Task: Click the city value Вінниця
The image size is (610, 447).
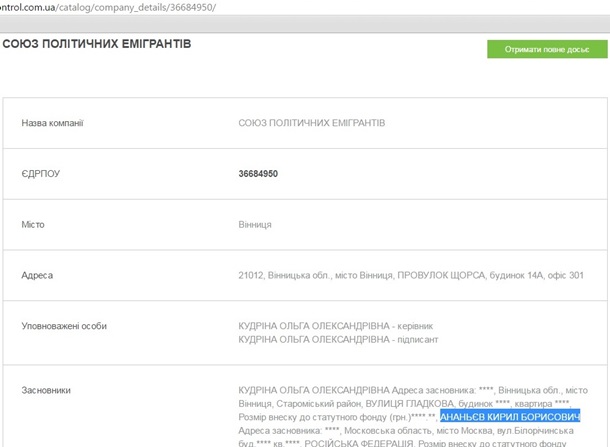Action: click(x=255, y=225)
